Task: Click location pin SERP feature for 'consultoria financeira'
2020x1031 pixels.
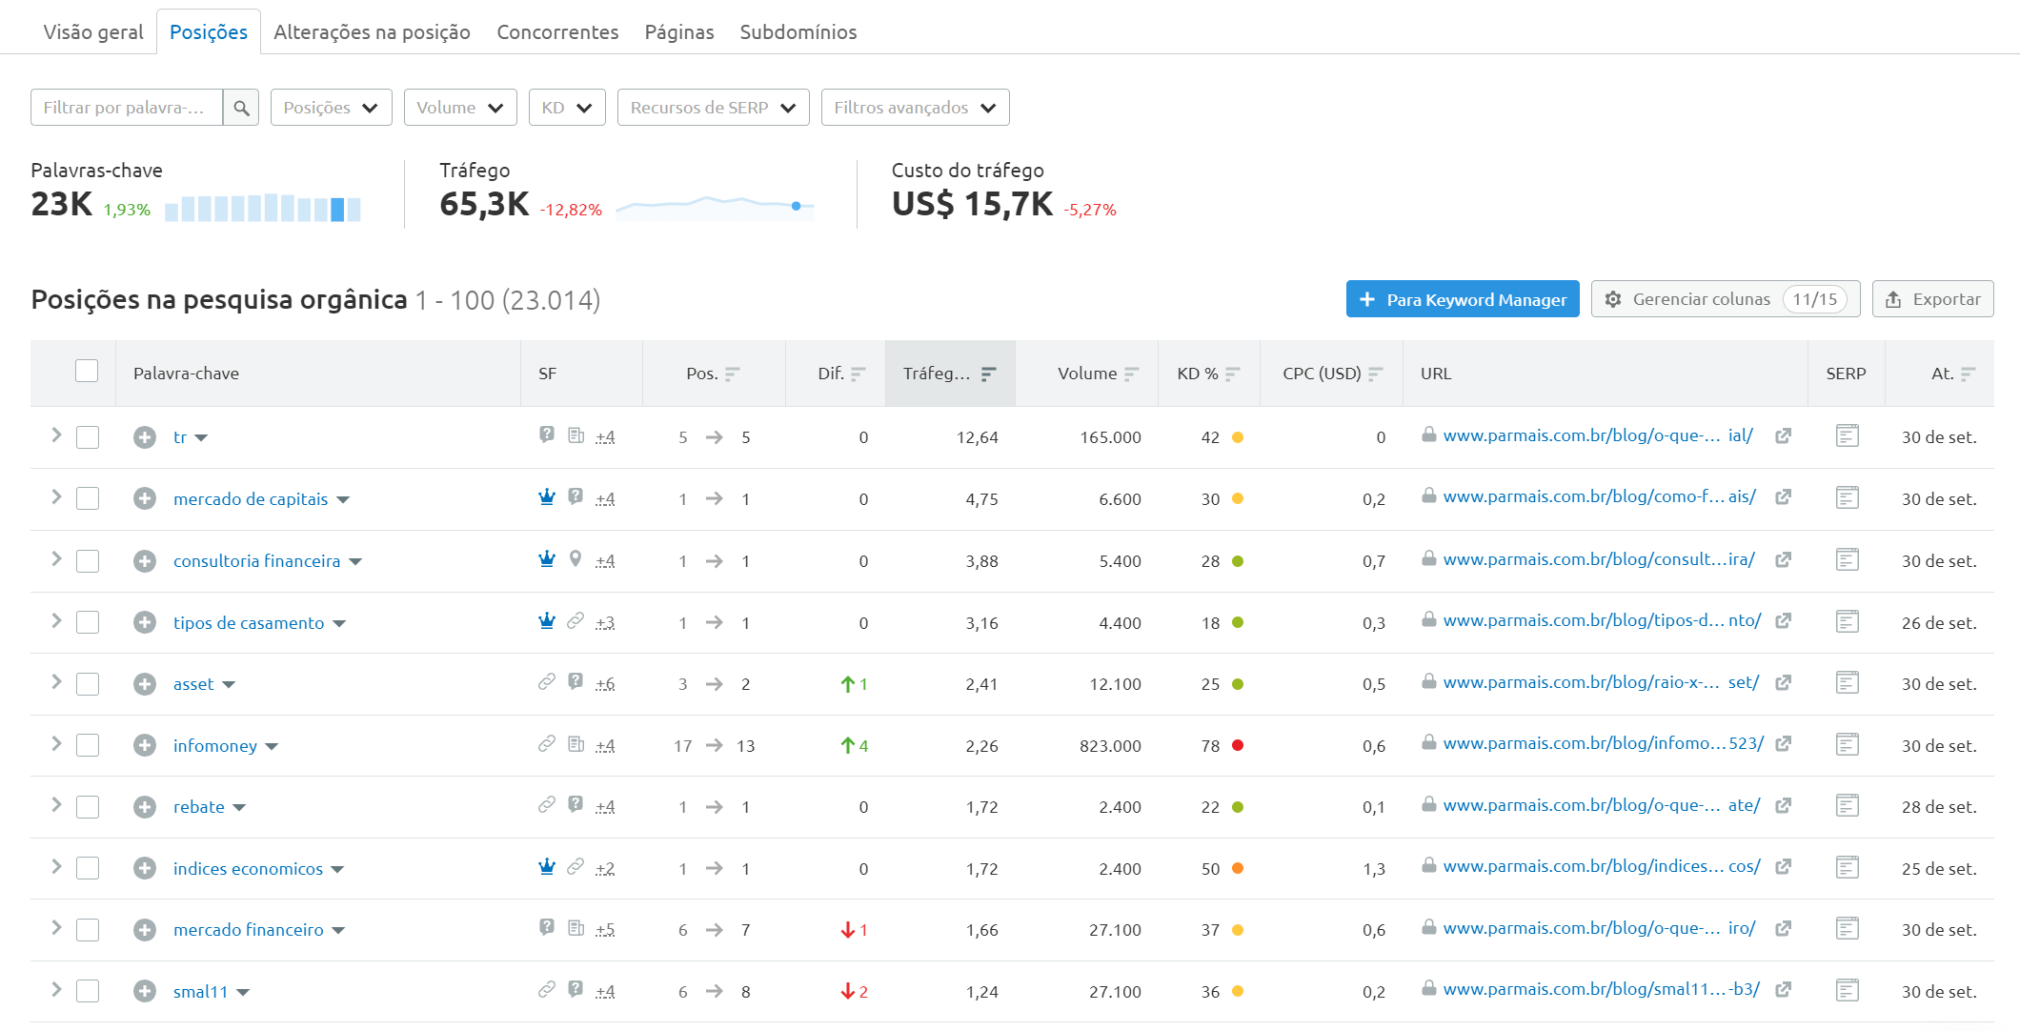Action: [575, 559]
